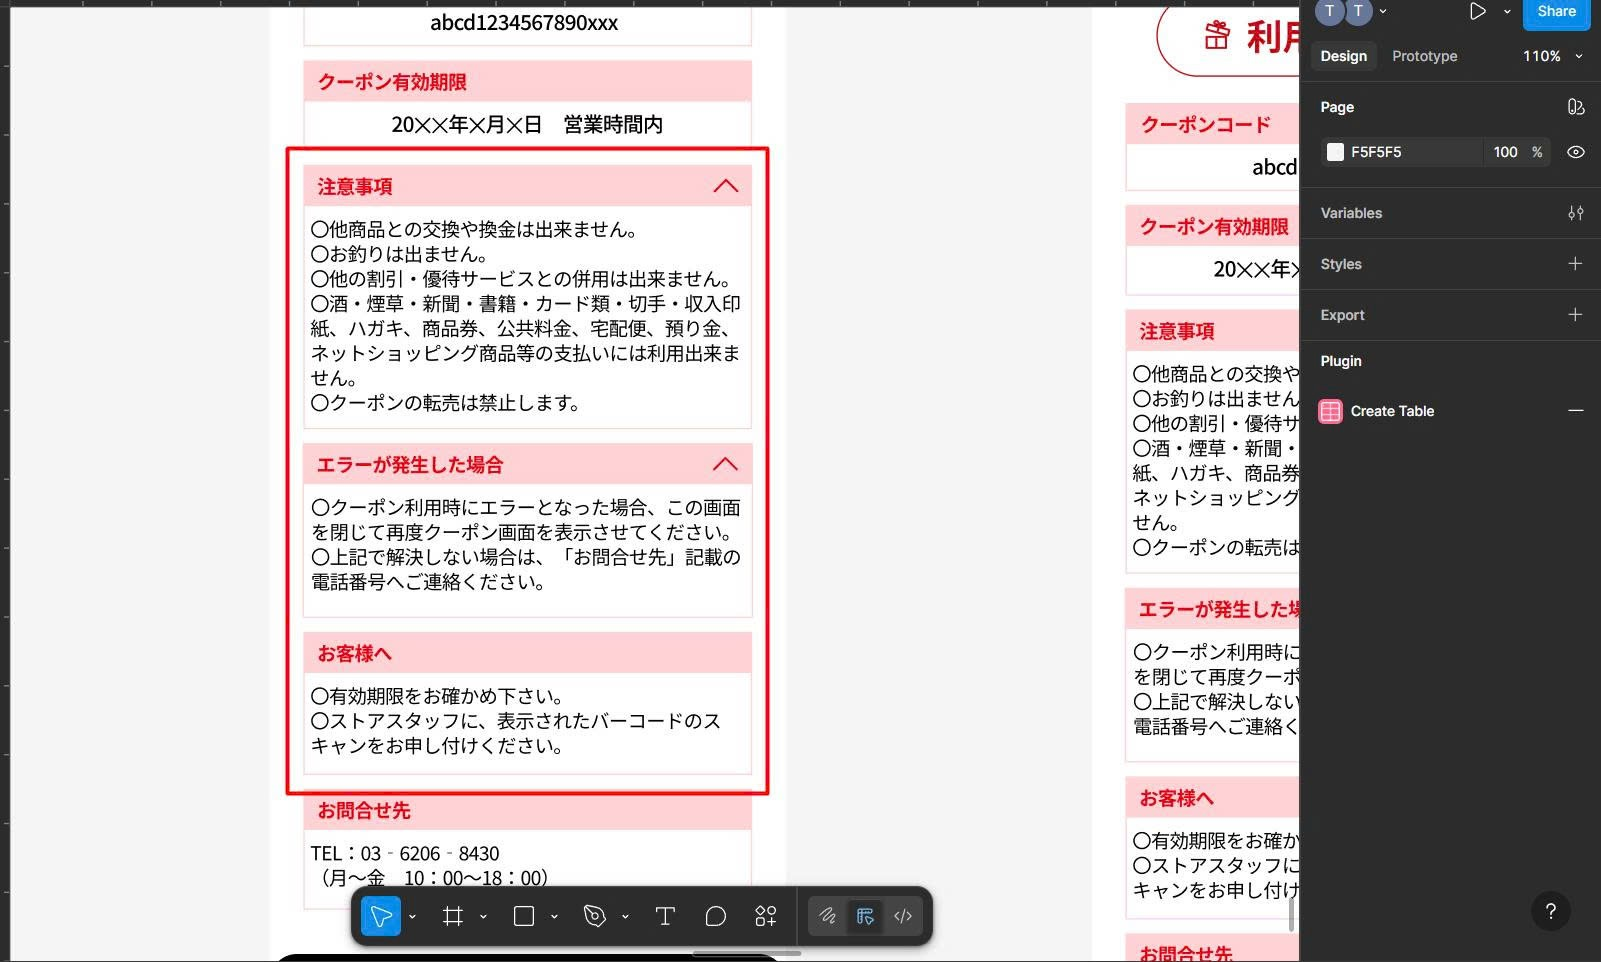Collapse the エラーが発生した場合 section chevron
Viewport: 1601px width, 962px height.
click(x=725, y=464)
